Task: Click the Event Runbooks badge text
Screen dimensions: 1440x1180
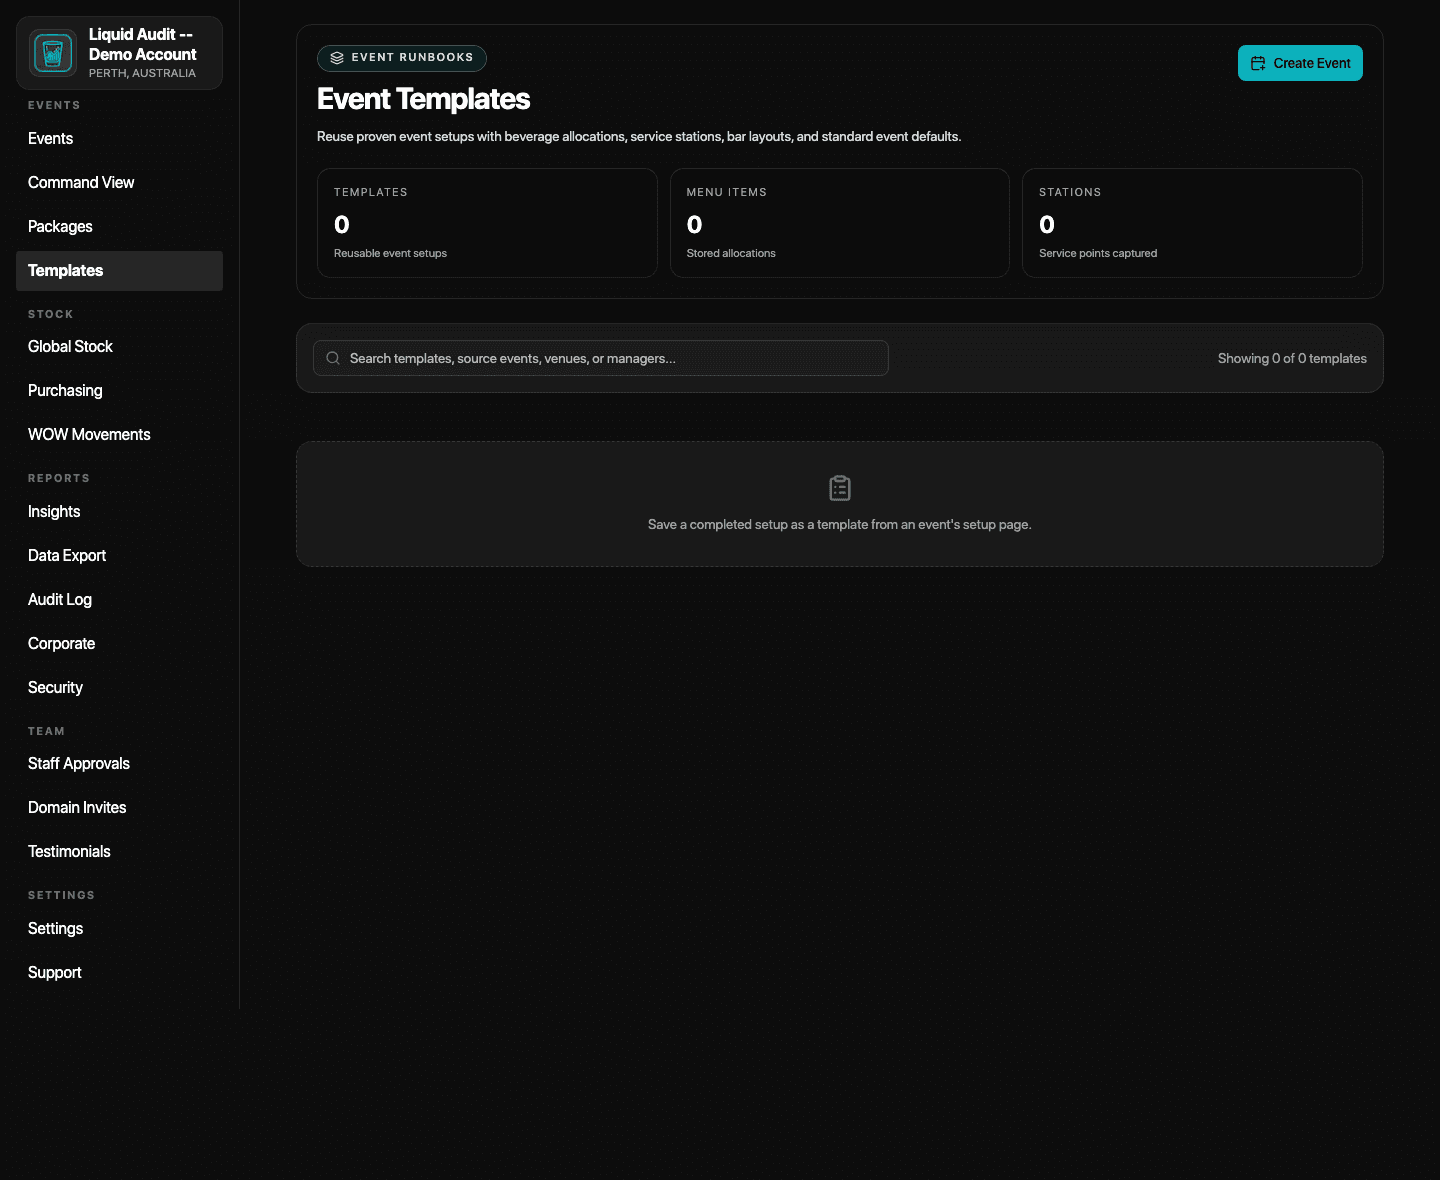Action: pos(412,58)
